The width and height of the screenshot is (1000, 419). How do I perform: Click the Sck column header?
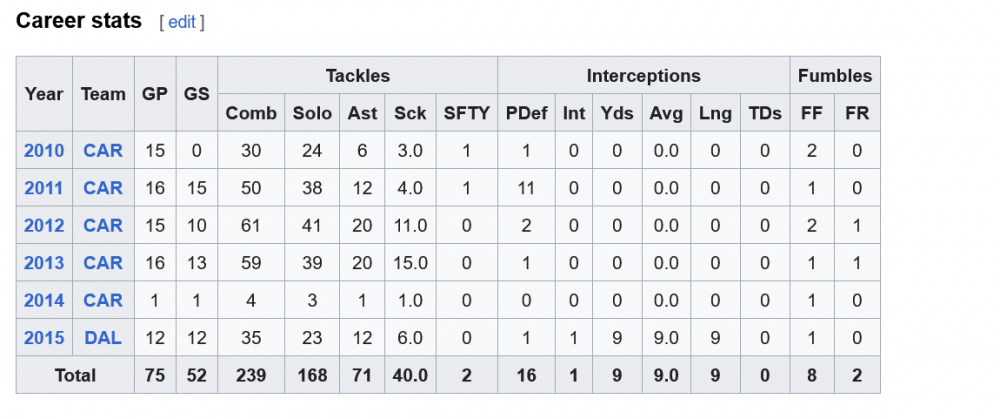pyautogui.click(x=410, y=113)
